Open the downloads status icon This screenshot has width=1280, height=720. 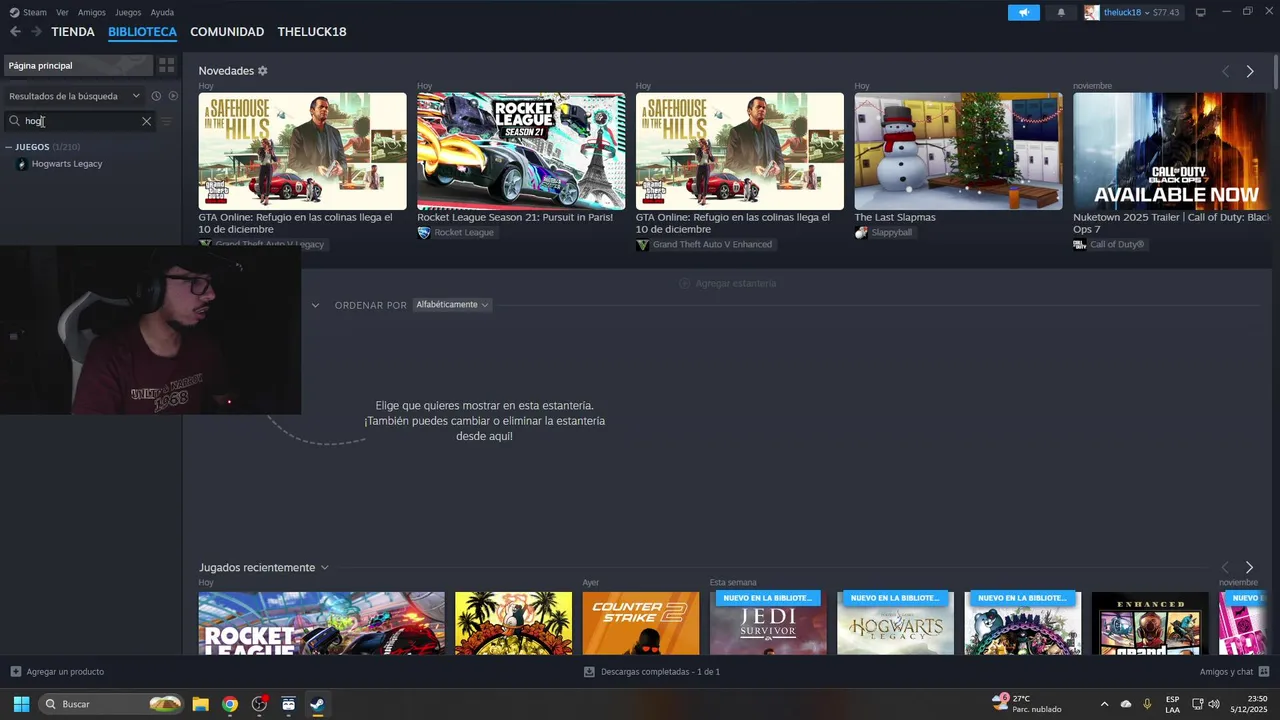pos(589,672)
